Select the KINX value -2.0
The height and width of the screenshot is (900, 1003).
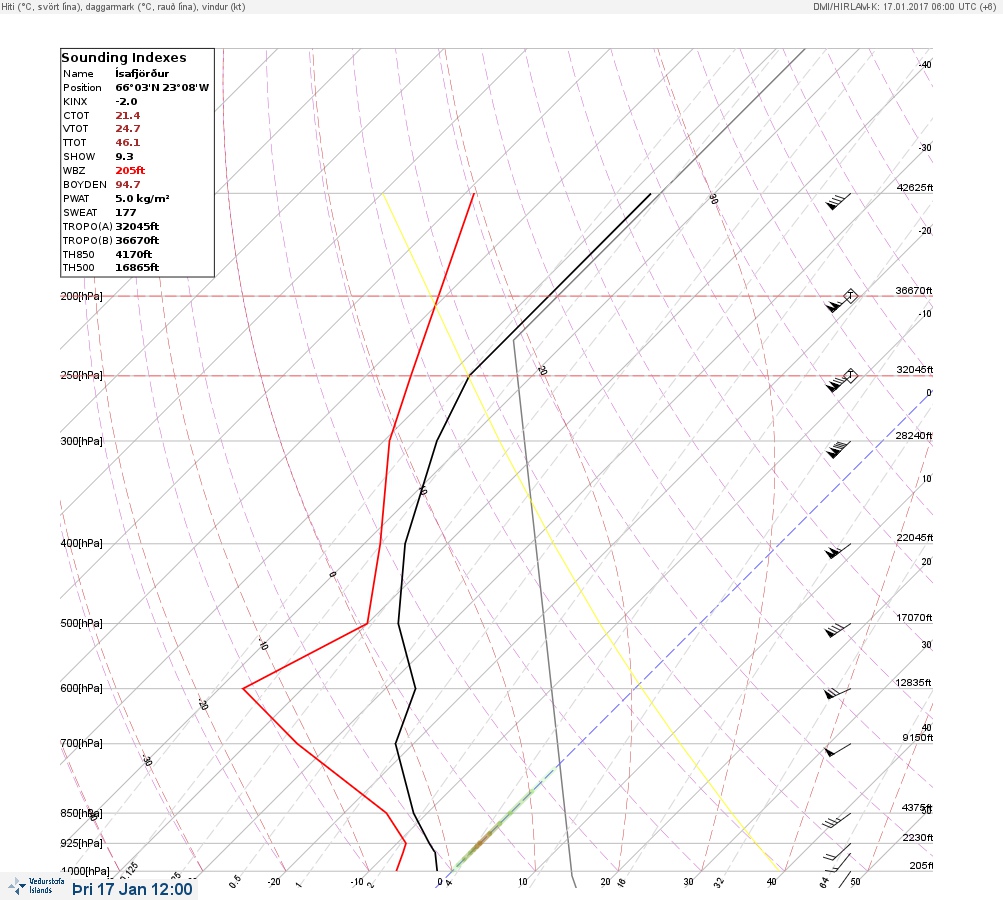pyautogui.click(x=126, y=102)
